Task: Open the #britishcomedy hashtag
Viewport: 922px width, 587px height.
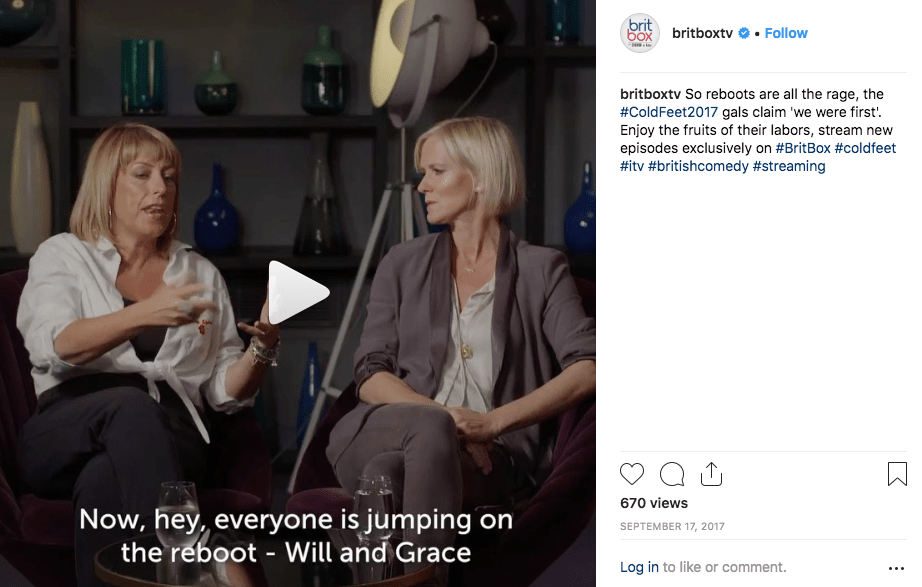Action: click(x=698, y=166)
